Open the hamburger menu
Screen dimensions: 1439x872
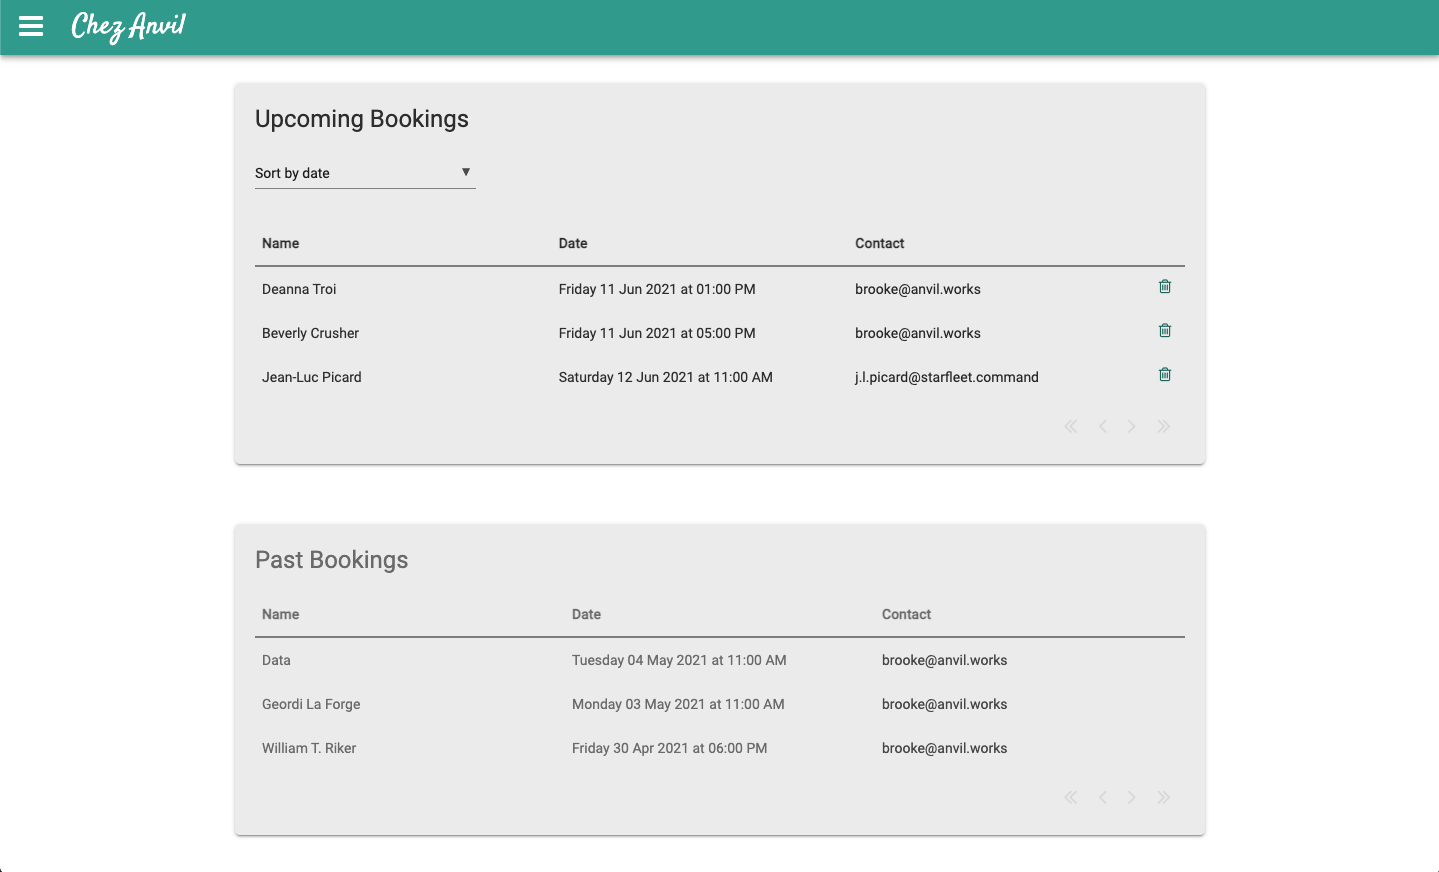click(x=31, y=27)
